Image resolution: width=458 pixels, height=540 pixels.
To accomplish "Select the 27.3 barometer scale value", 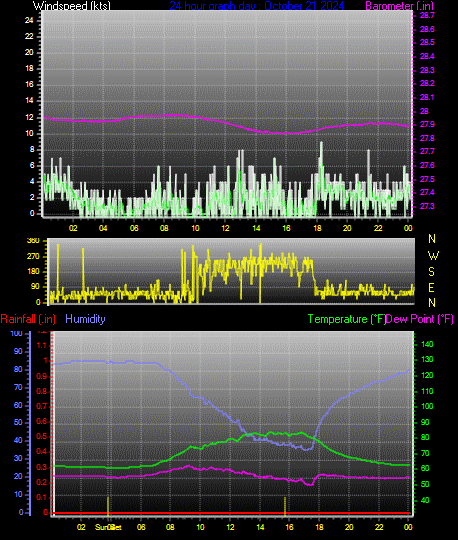I will pos(427,206).
